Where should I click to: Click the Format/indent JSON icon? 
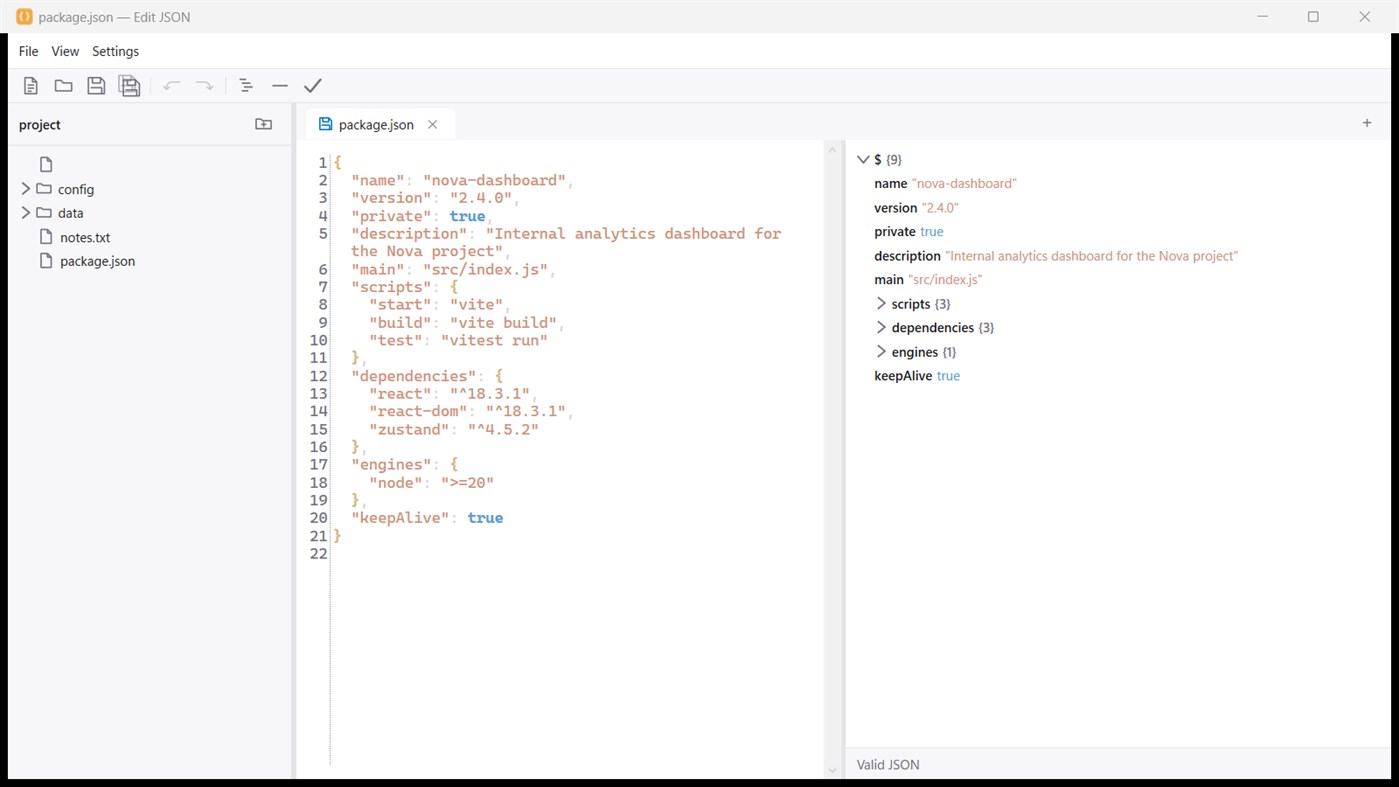pos(246,86)
